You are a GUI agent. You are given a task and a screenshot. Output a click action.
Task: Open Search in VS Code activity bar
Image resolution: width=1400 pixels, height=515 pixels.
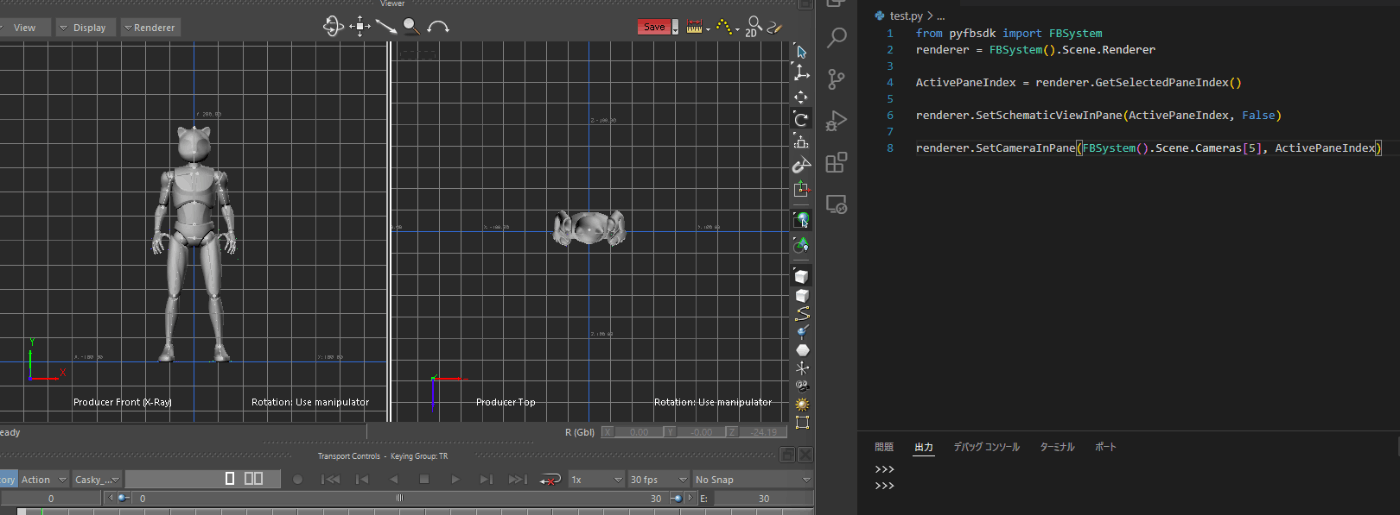(x=837, y=38)
